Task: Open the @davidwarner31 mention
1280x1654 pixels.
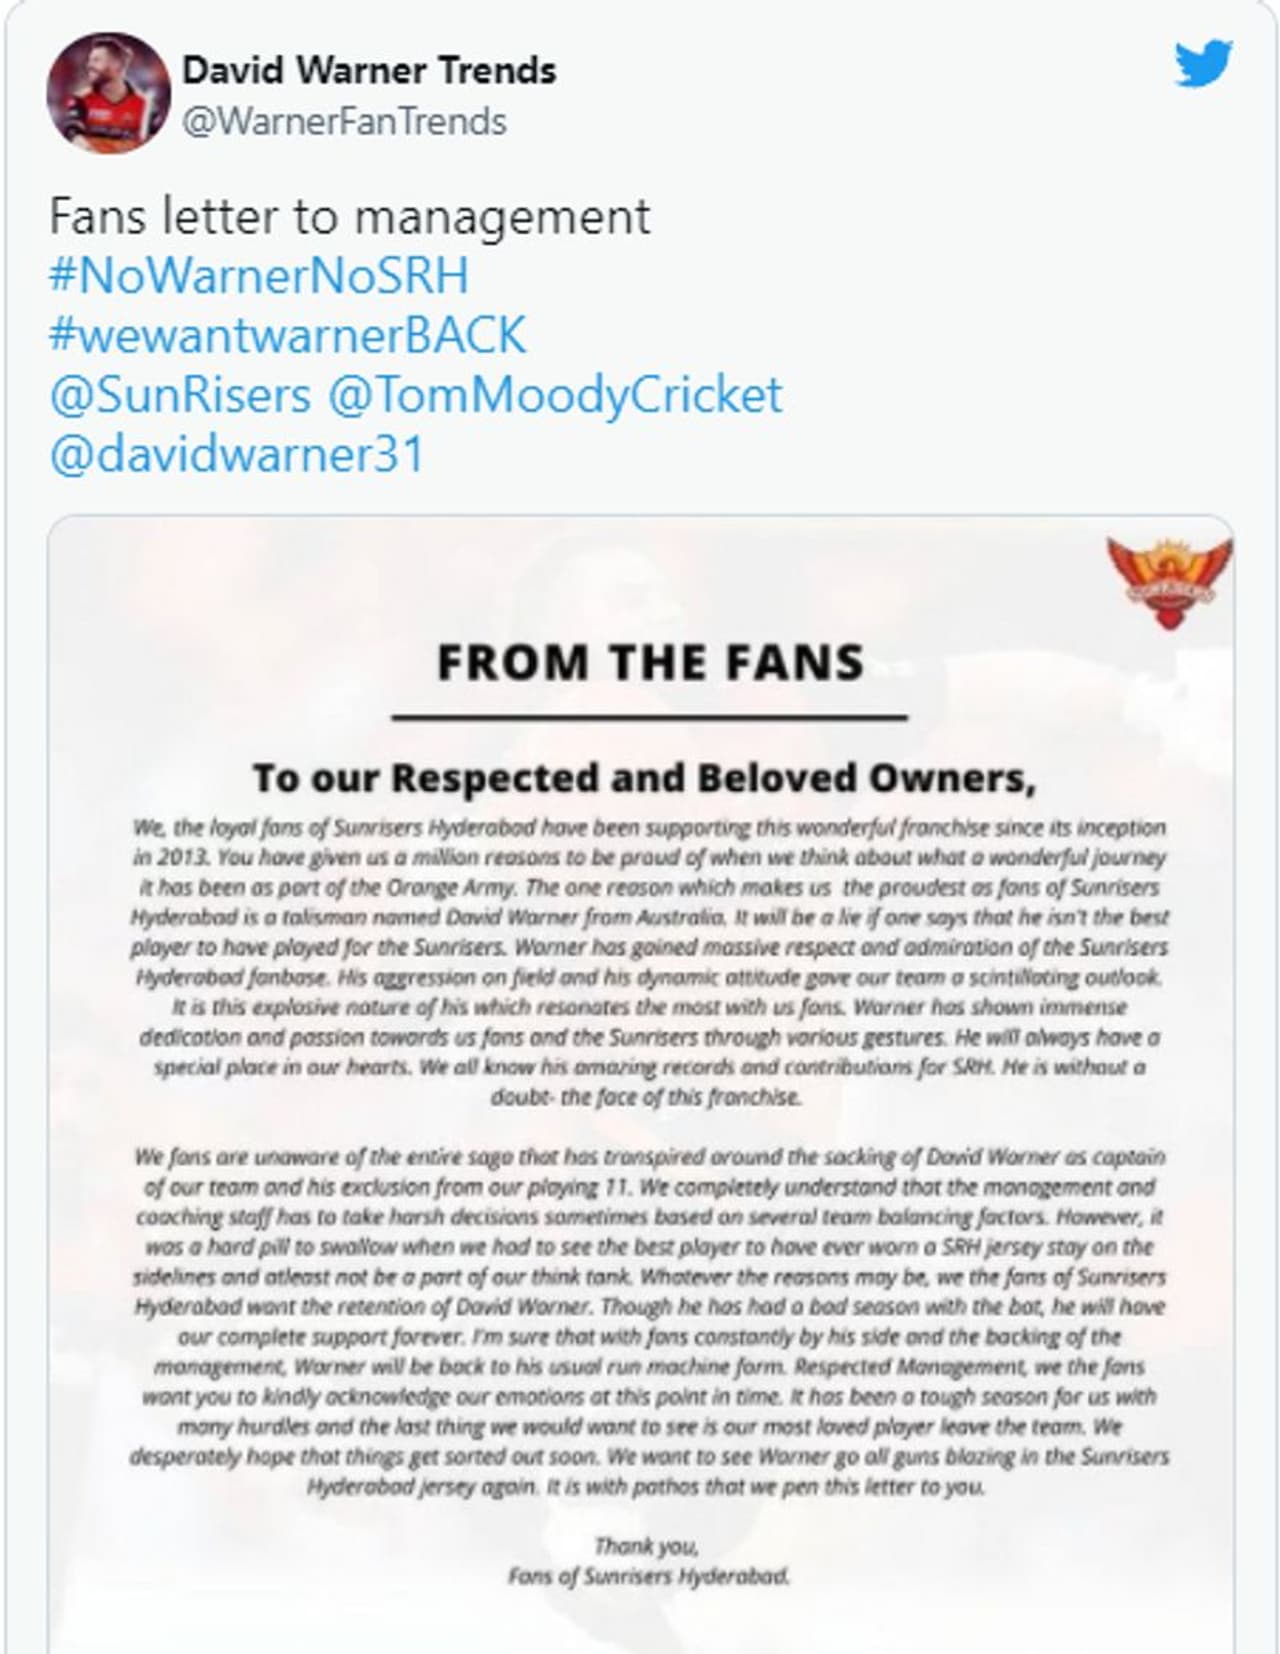Action: click(x=237, y=454)
